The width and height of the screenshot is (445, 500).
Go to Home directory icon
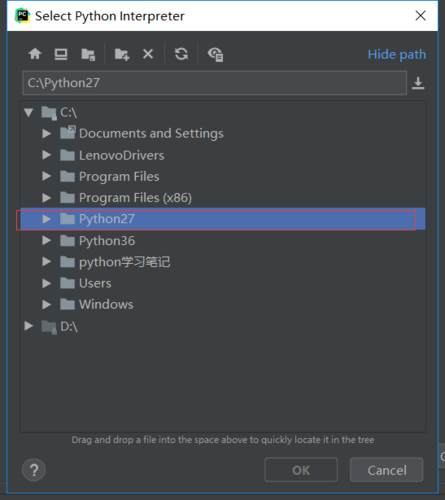pos(35,54)
